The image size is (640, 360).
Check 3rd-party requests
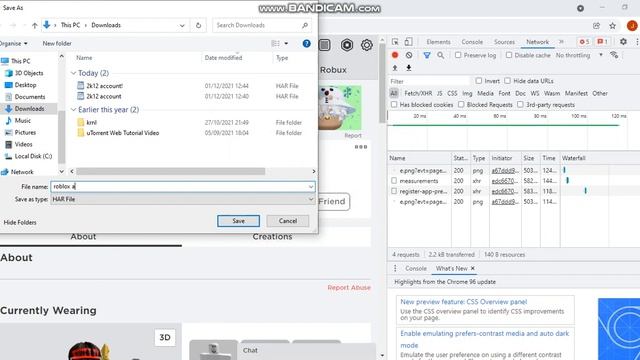520,104
